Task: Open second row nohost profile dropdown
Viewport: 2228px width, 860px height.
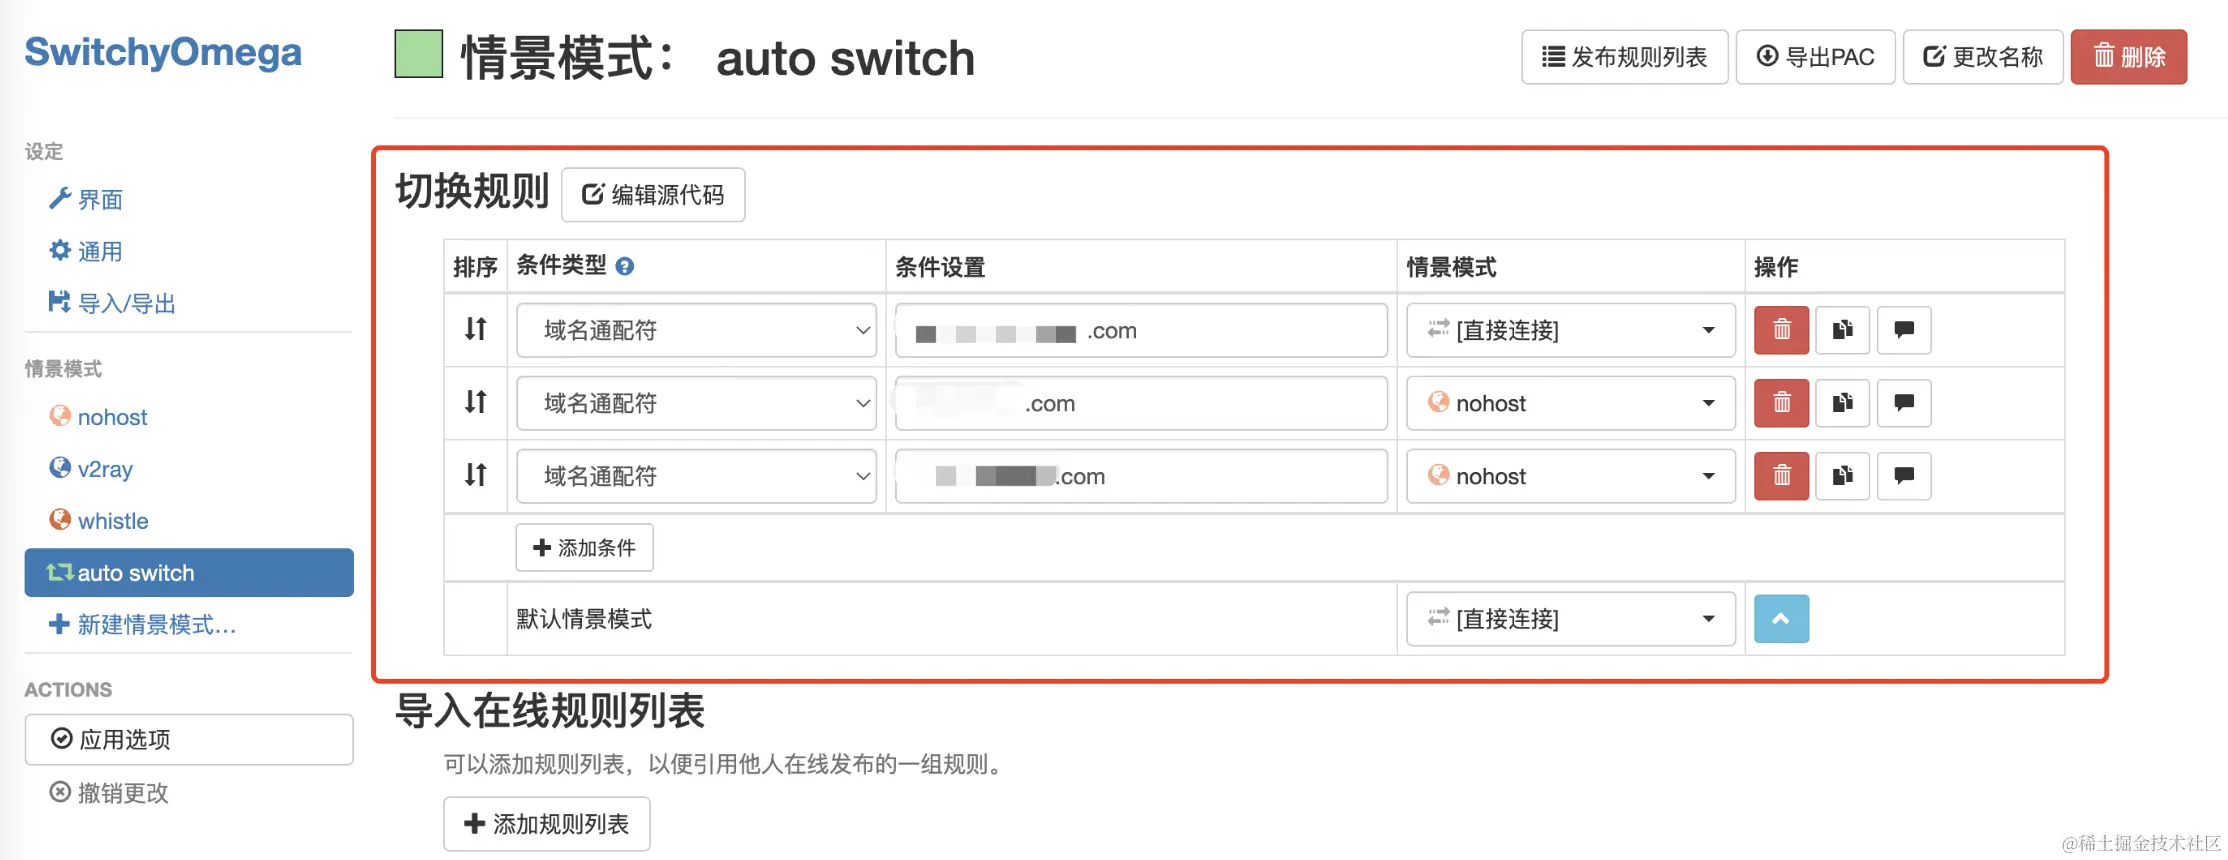Action: click(x=1570, y=403)
